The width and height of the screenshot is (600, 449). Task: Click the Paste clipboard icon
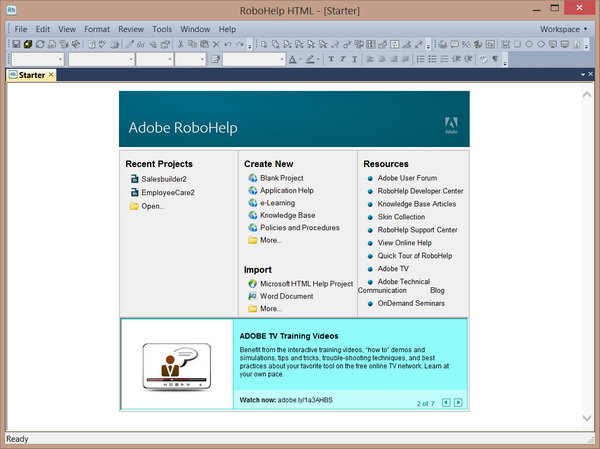(204, 44)
